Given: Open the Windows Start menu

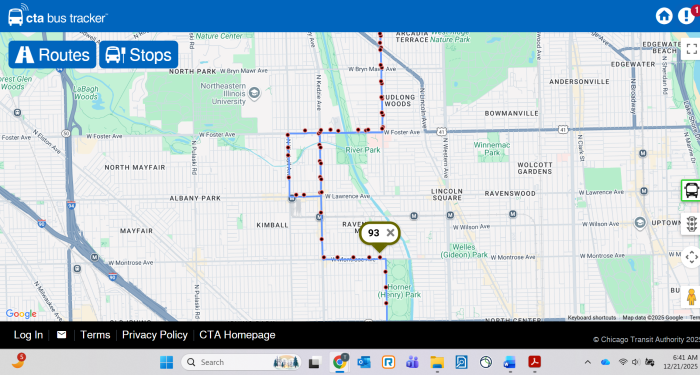Looking at the screenshot, I should pyautogui.click(x=167, y=362).
